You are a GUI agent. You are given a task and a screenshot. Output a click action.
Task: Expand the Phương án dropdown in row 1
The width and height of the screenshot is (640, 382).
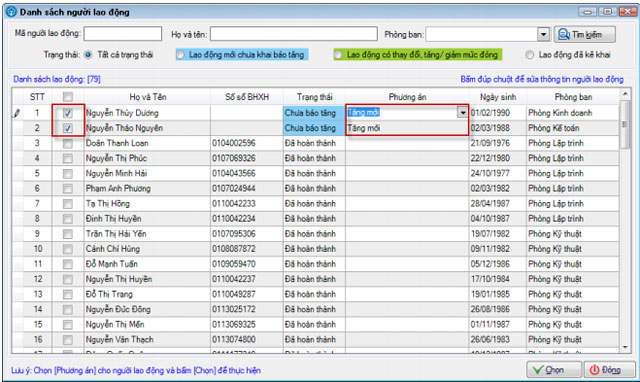(x=462, y=113)
